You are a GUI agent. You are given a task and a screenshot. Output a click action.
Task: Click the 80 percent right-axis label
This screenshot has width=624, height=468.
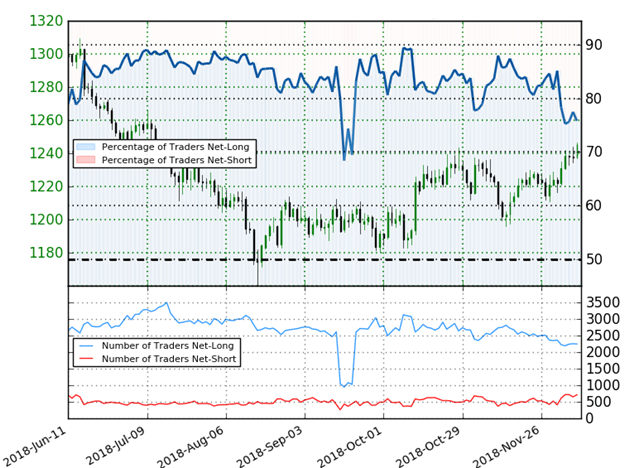(x=594, y=99)
